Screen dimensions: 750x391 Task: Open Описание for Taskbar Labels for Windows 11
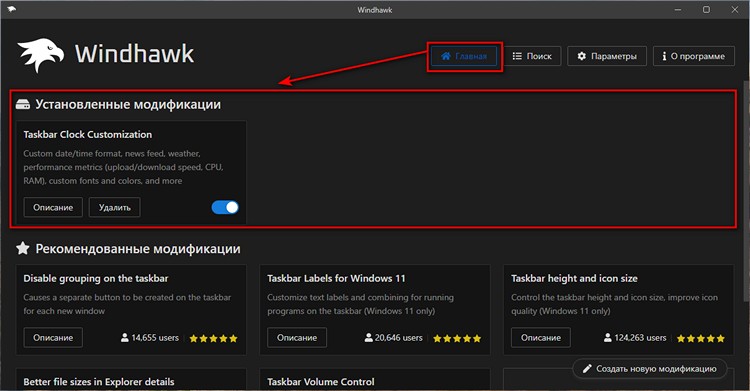(x=297, y=337)
